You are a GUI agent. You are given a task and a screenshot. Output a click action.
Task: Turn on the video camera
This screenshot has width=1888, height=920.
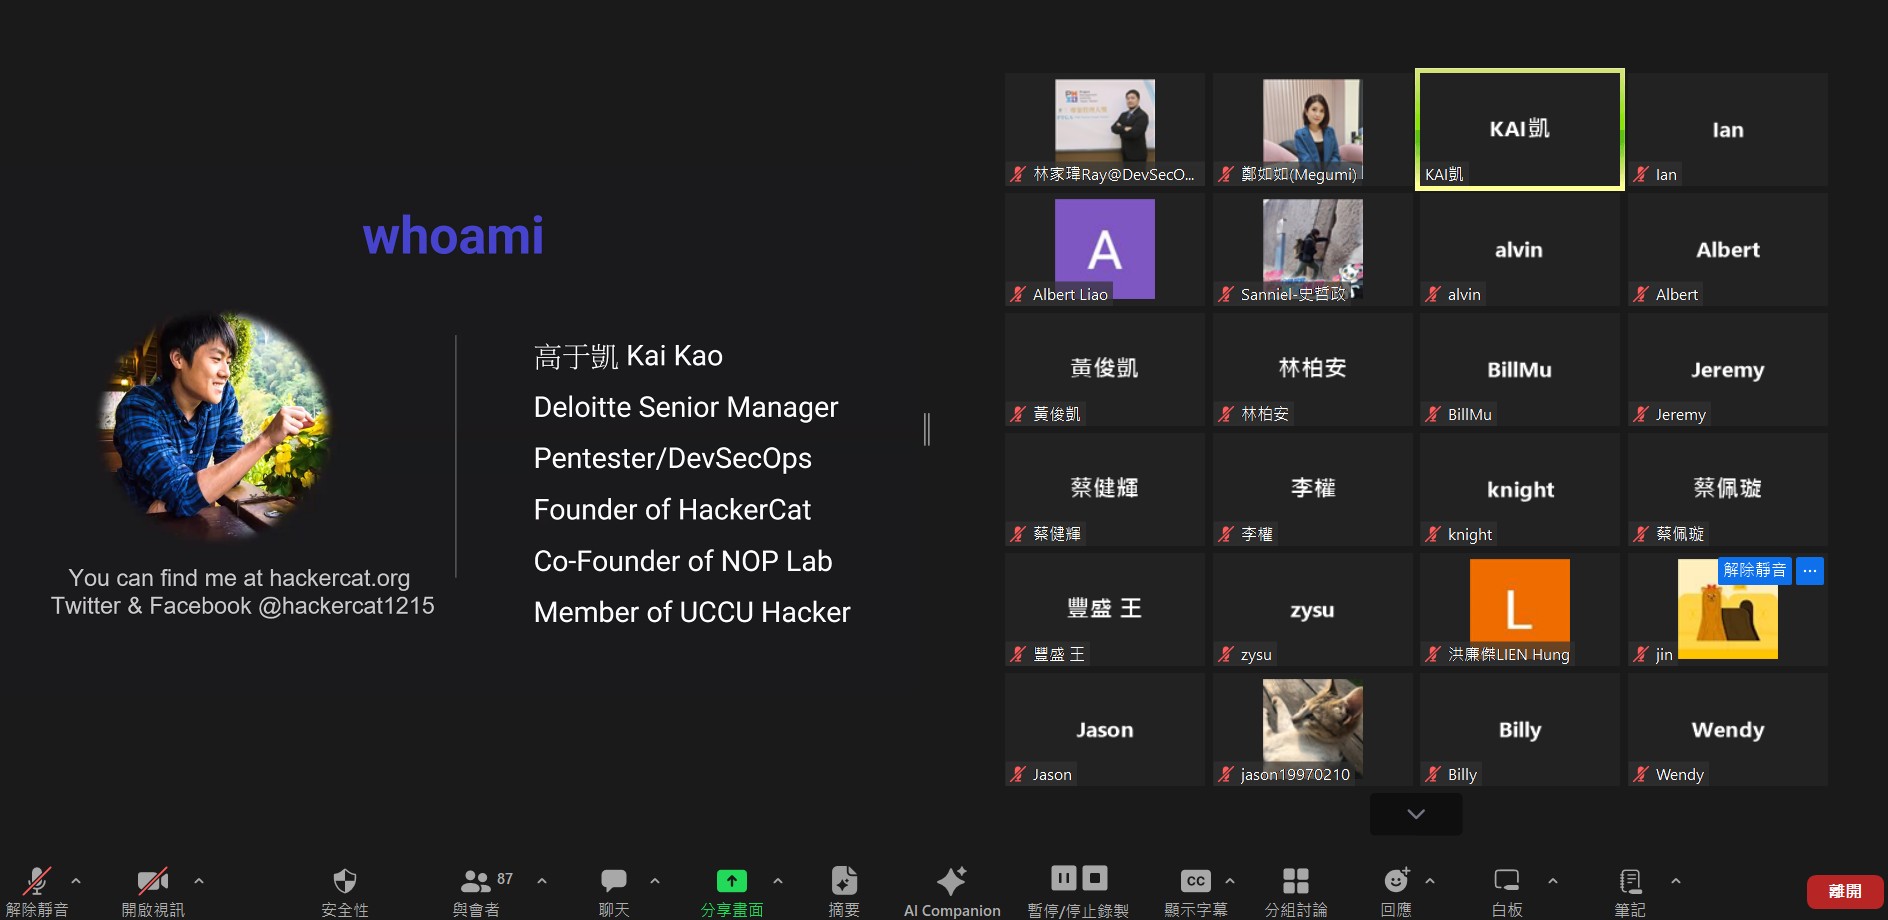(152, 882)
